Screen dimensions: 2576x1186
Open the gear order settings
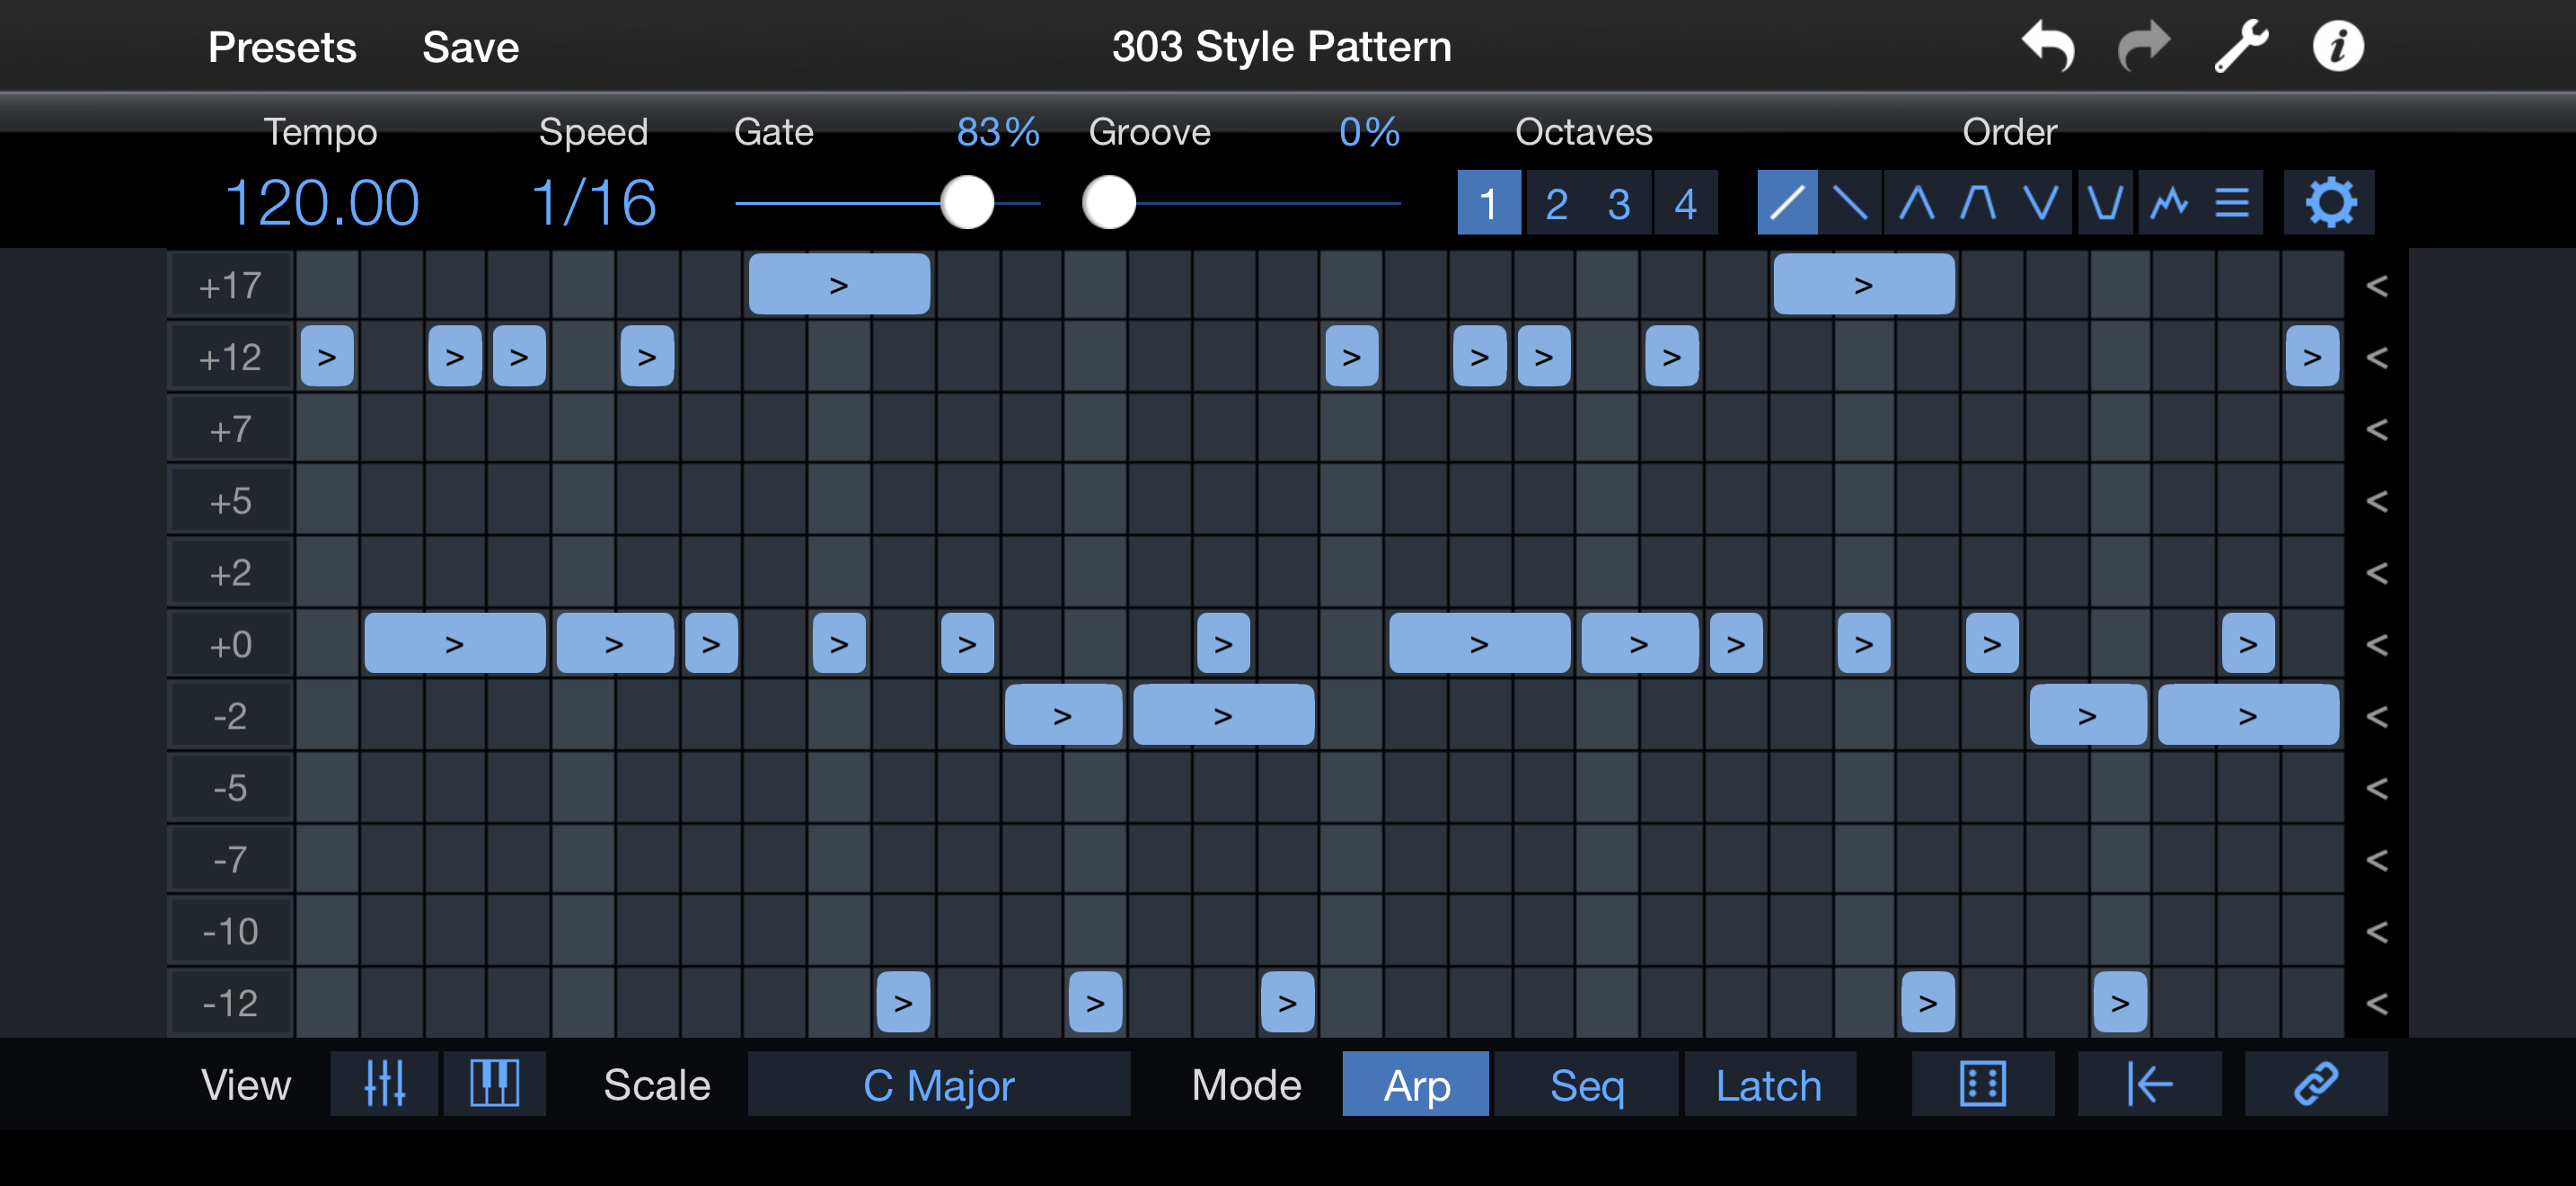click(x=2330, y=203)
